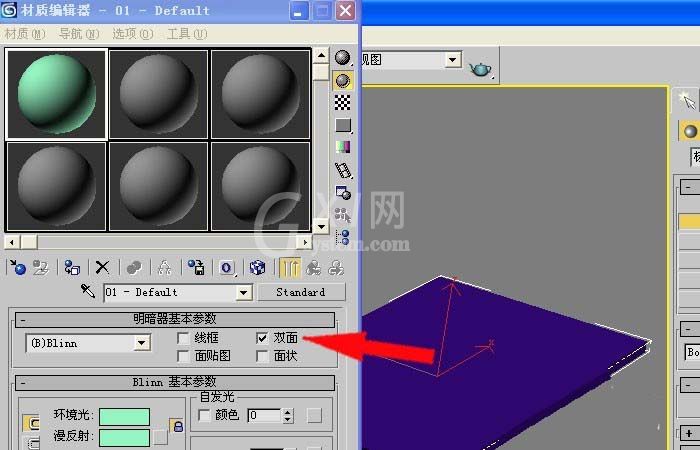The image size is (700, 450).
Task: Enable the 自发光 颜色 checkbox
Action: click(204, 415)
